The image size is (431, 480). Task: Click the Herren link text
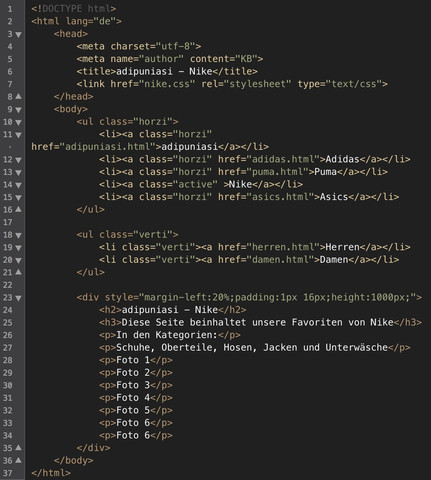(342, 247)
